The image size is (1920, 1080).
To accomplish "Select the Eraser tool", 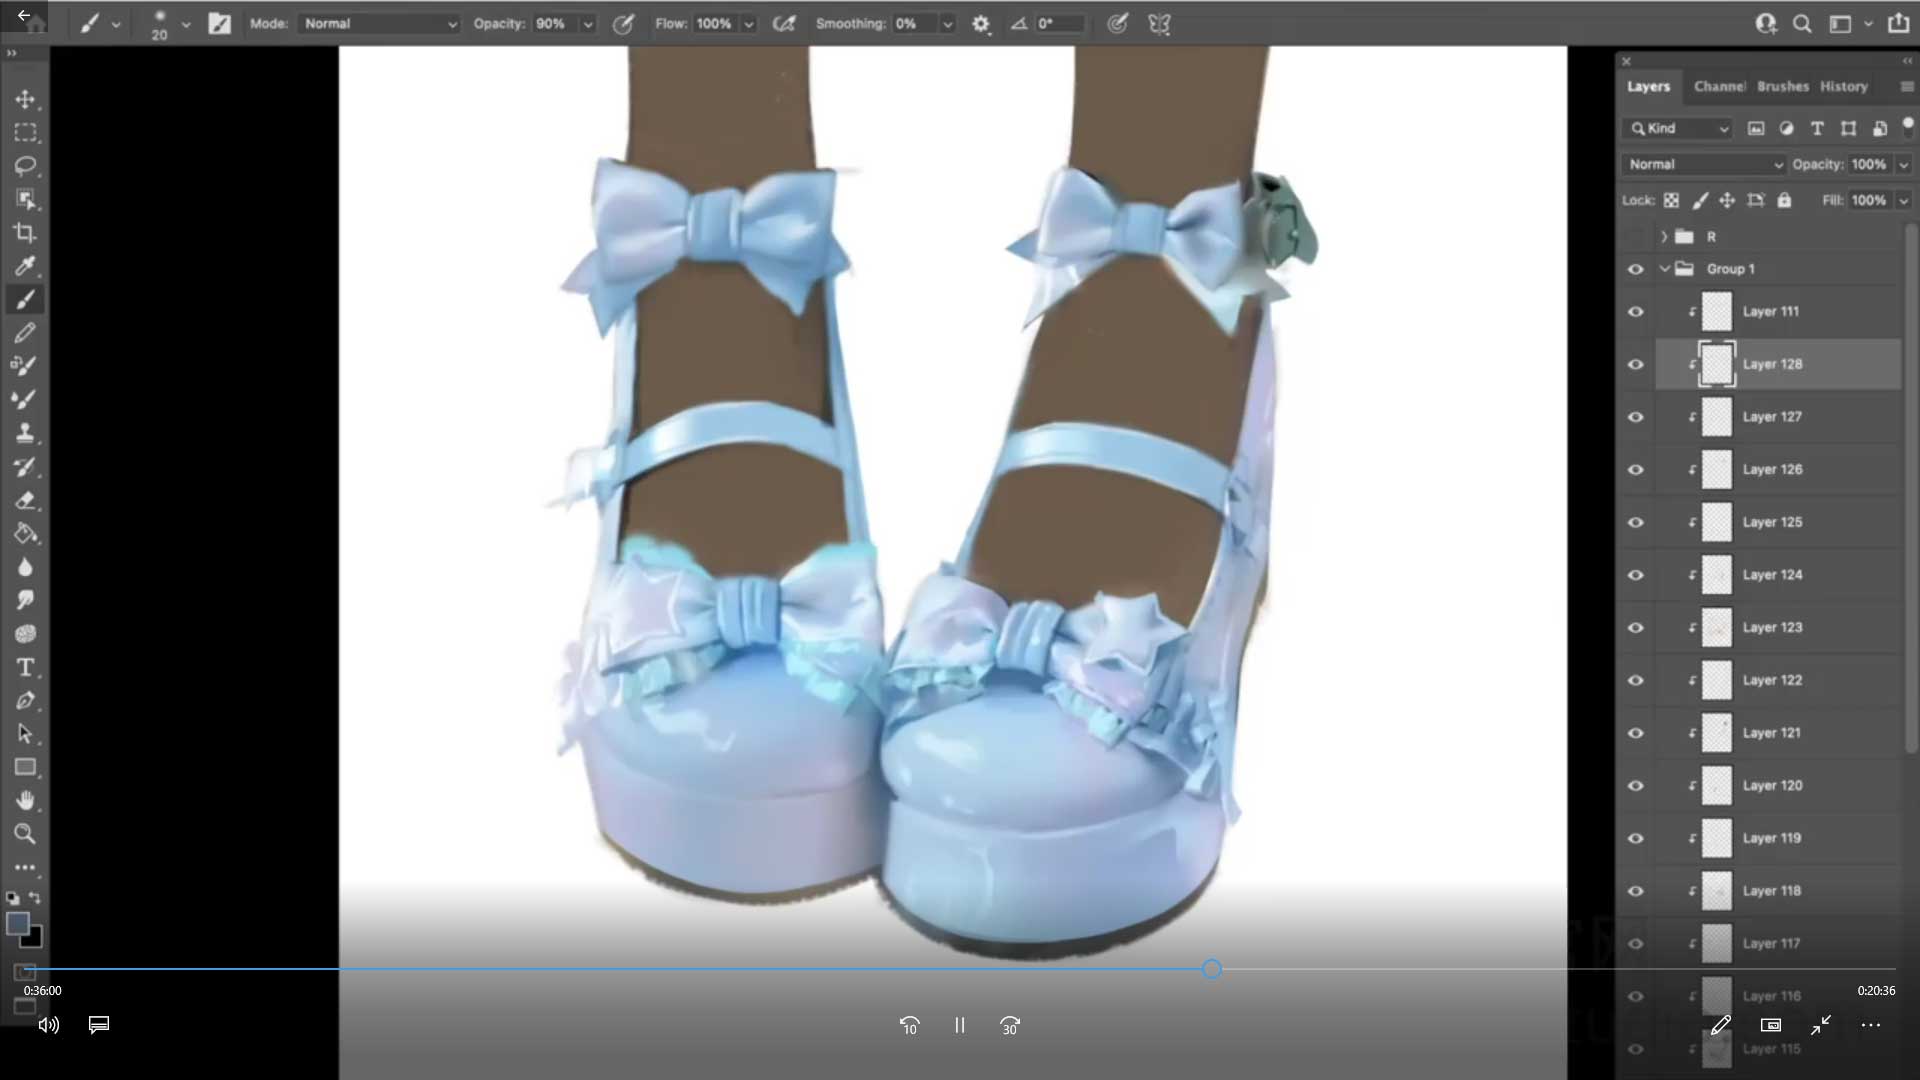I will (25, 500).
